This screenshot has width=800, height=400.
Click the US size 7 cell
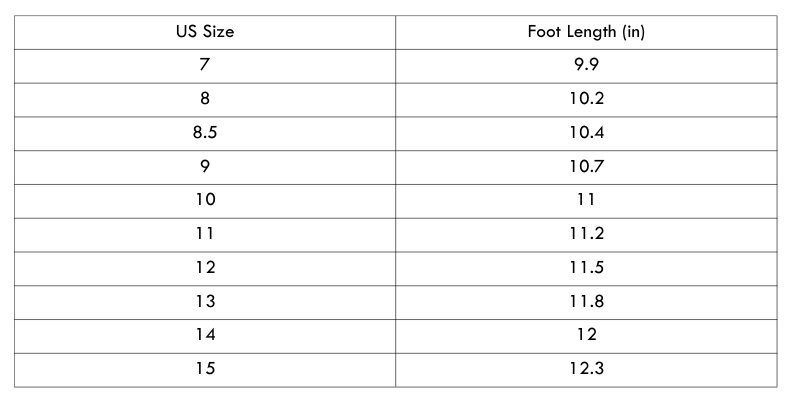click(205, 65)
